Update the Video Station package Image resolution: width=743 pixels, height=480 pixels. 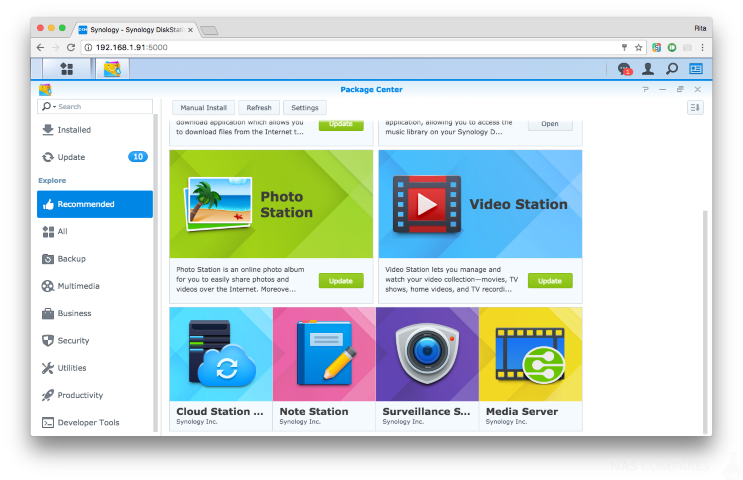[550, 281]
